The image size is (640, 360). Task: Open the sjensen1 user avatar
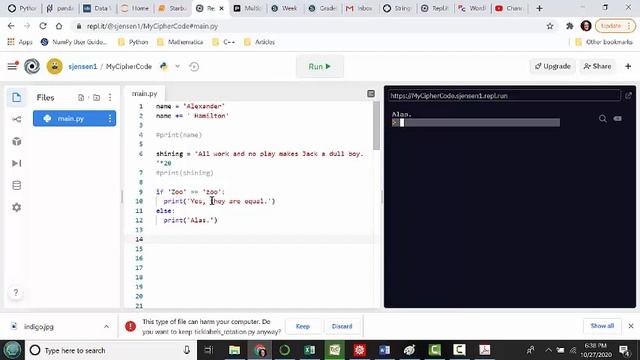[55, 66]
